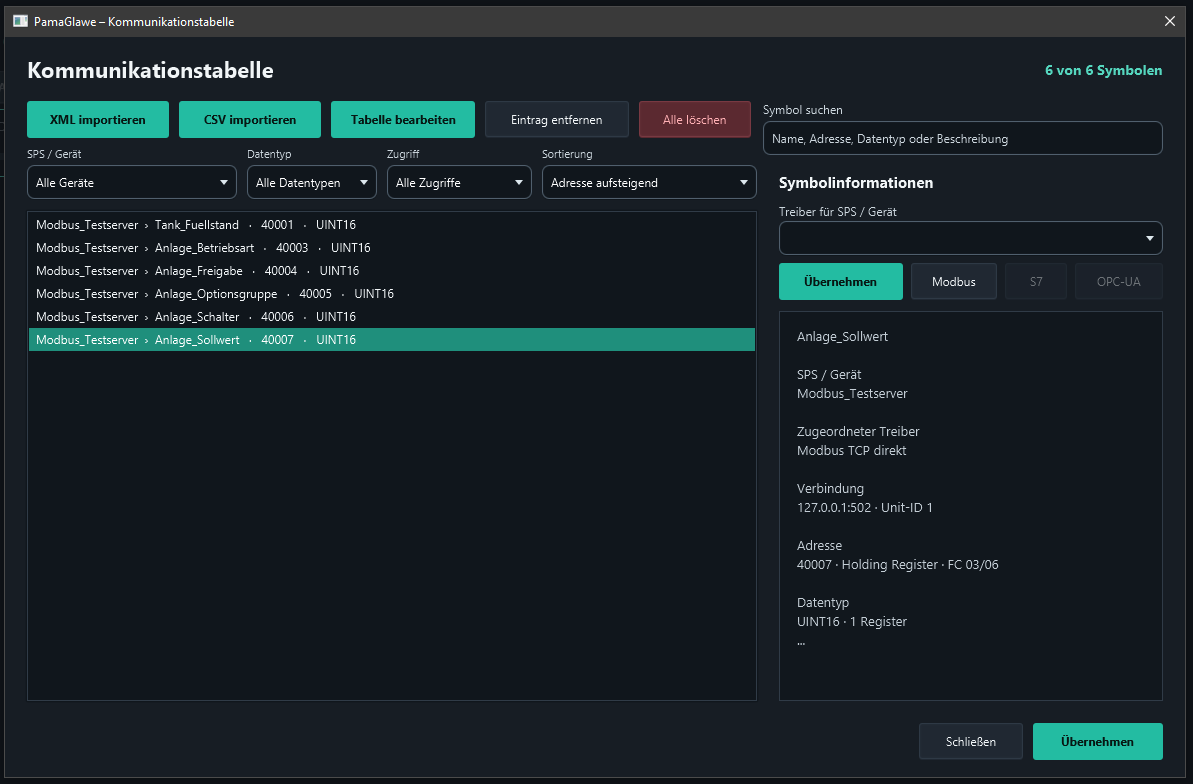Viewport: 1193px width, 784px height.
Task: Select the Tank_Fuellstand row
Action: pos(392,225)
